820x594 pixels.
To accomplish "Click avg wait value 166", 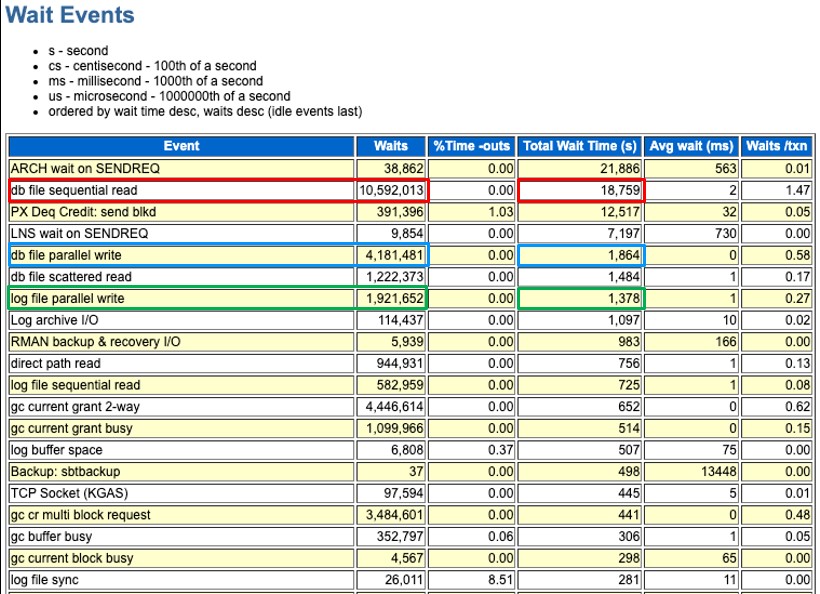I will pyautogui.click(x=725, y=341).
